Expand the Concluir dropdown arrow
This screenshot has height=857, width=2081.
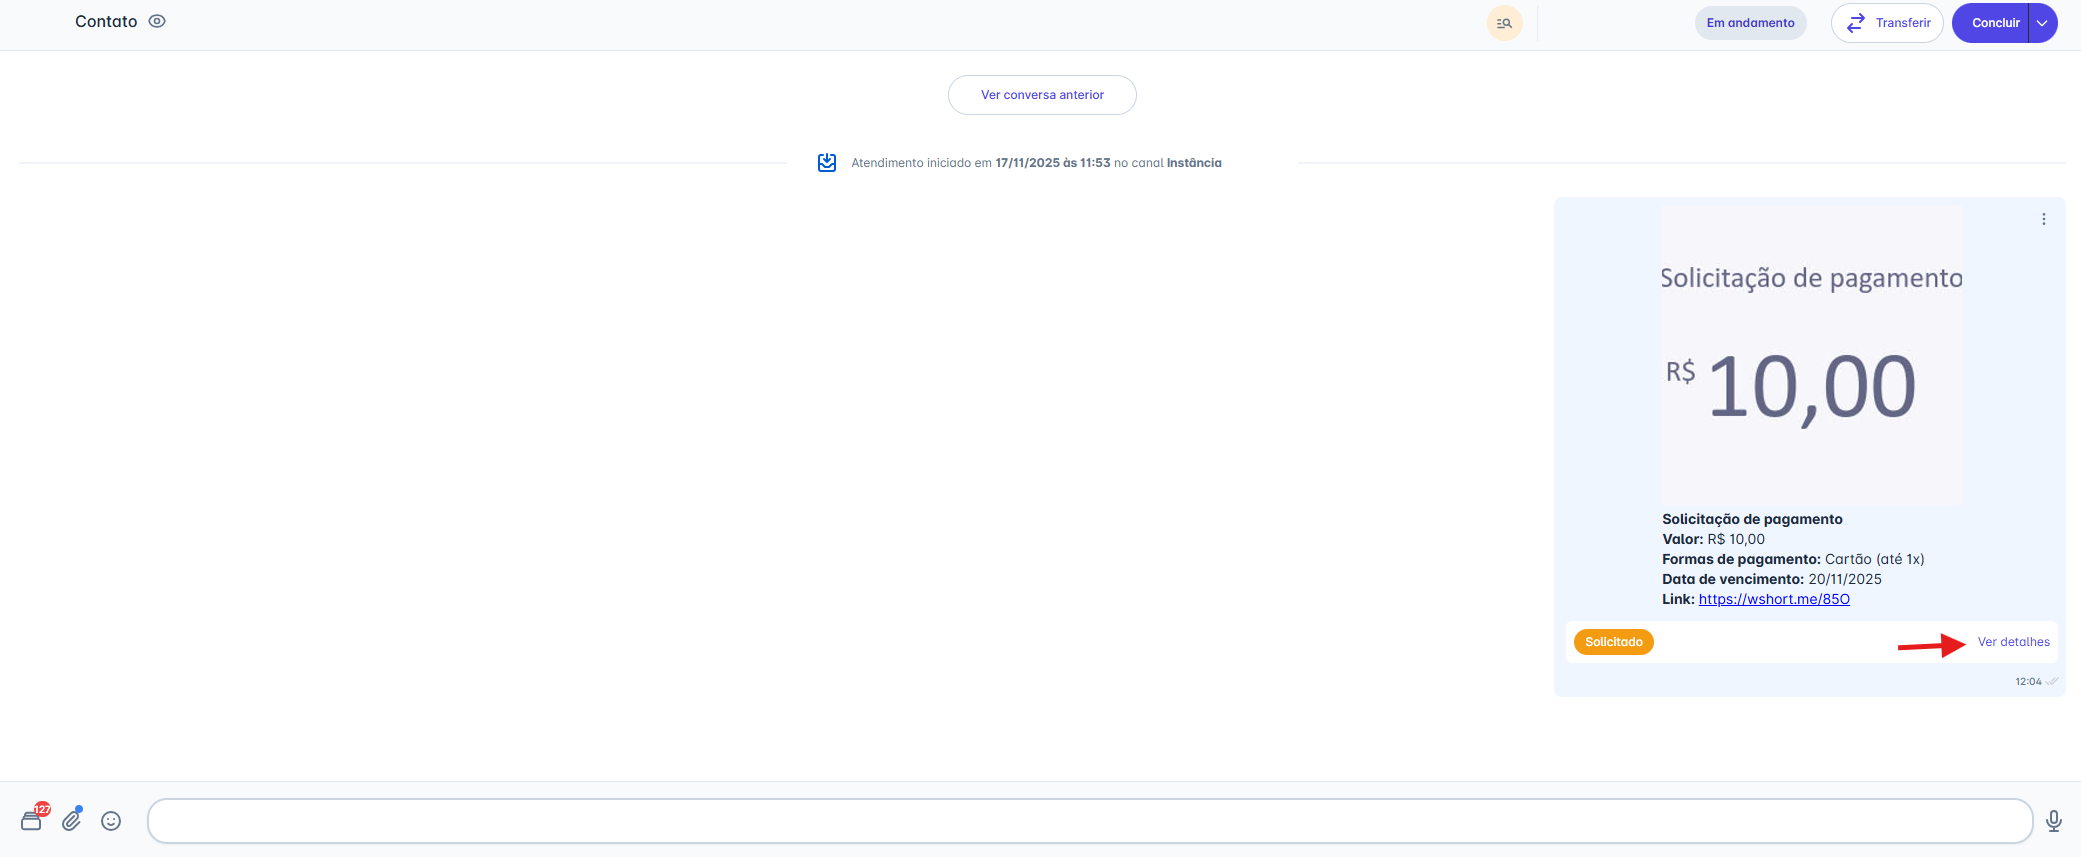2042,23
